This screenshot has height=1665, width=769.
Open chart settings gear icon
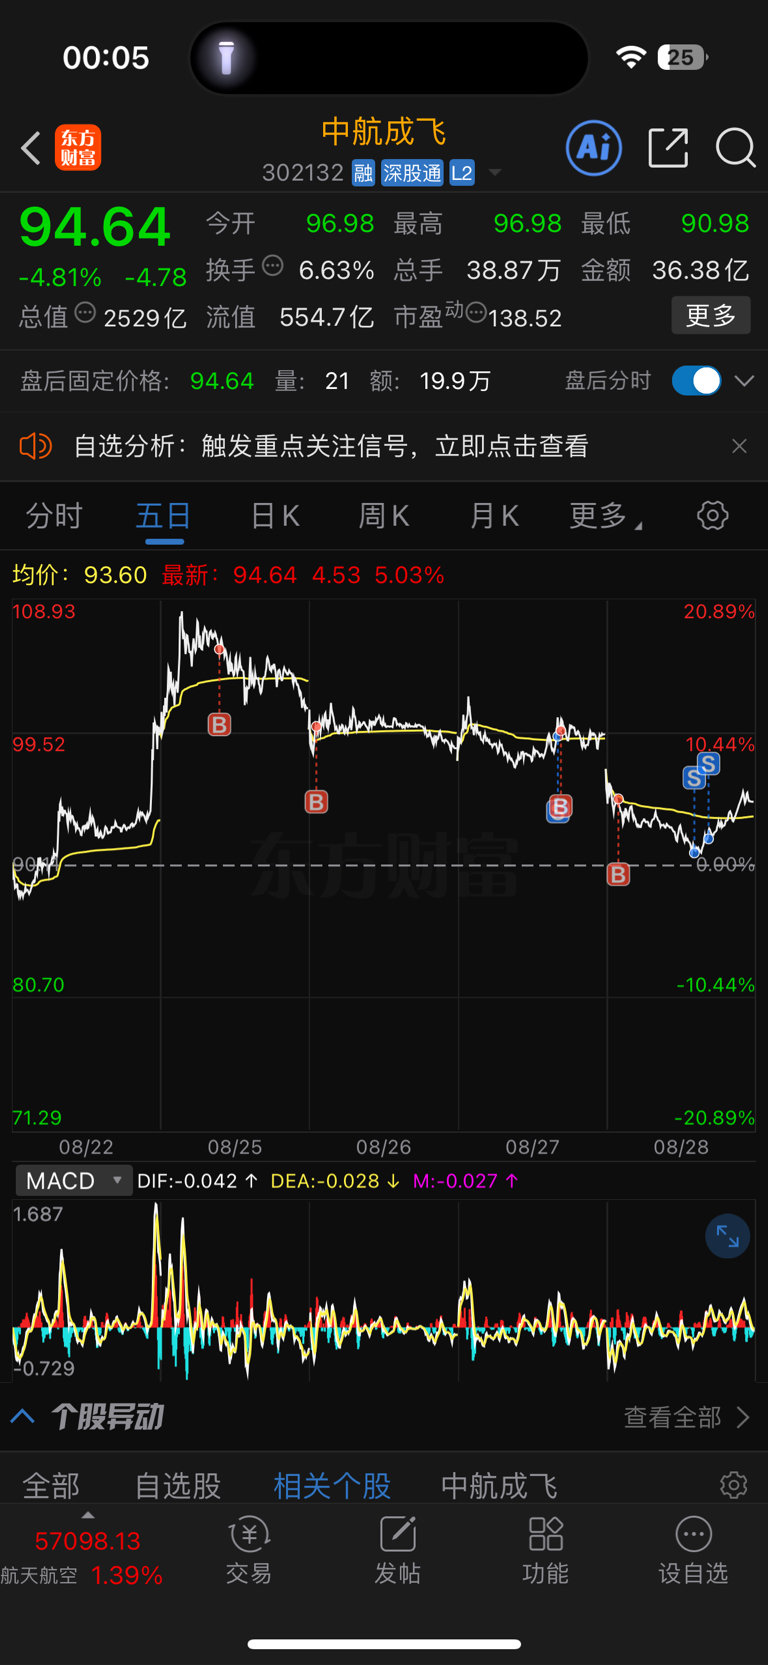coord(712,516)
